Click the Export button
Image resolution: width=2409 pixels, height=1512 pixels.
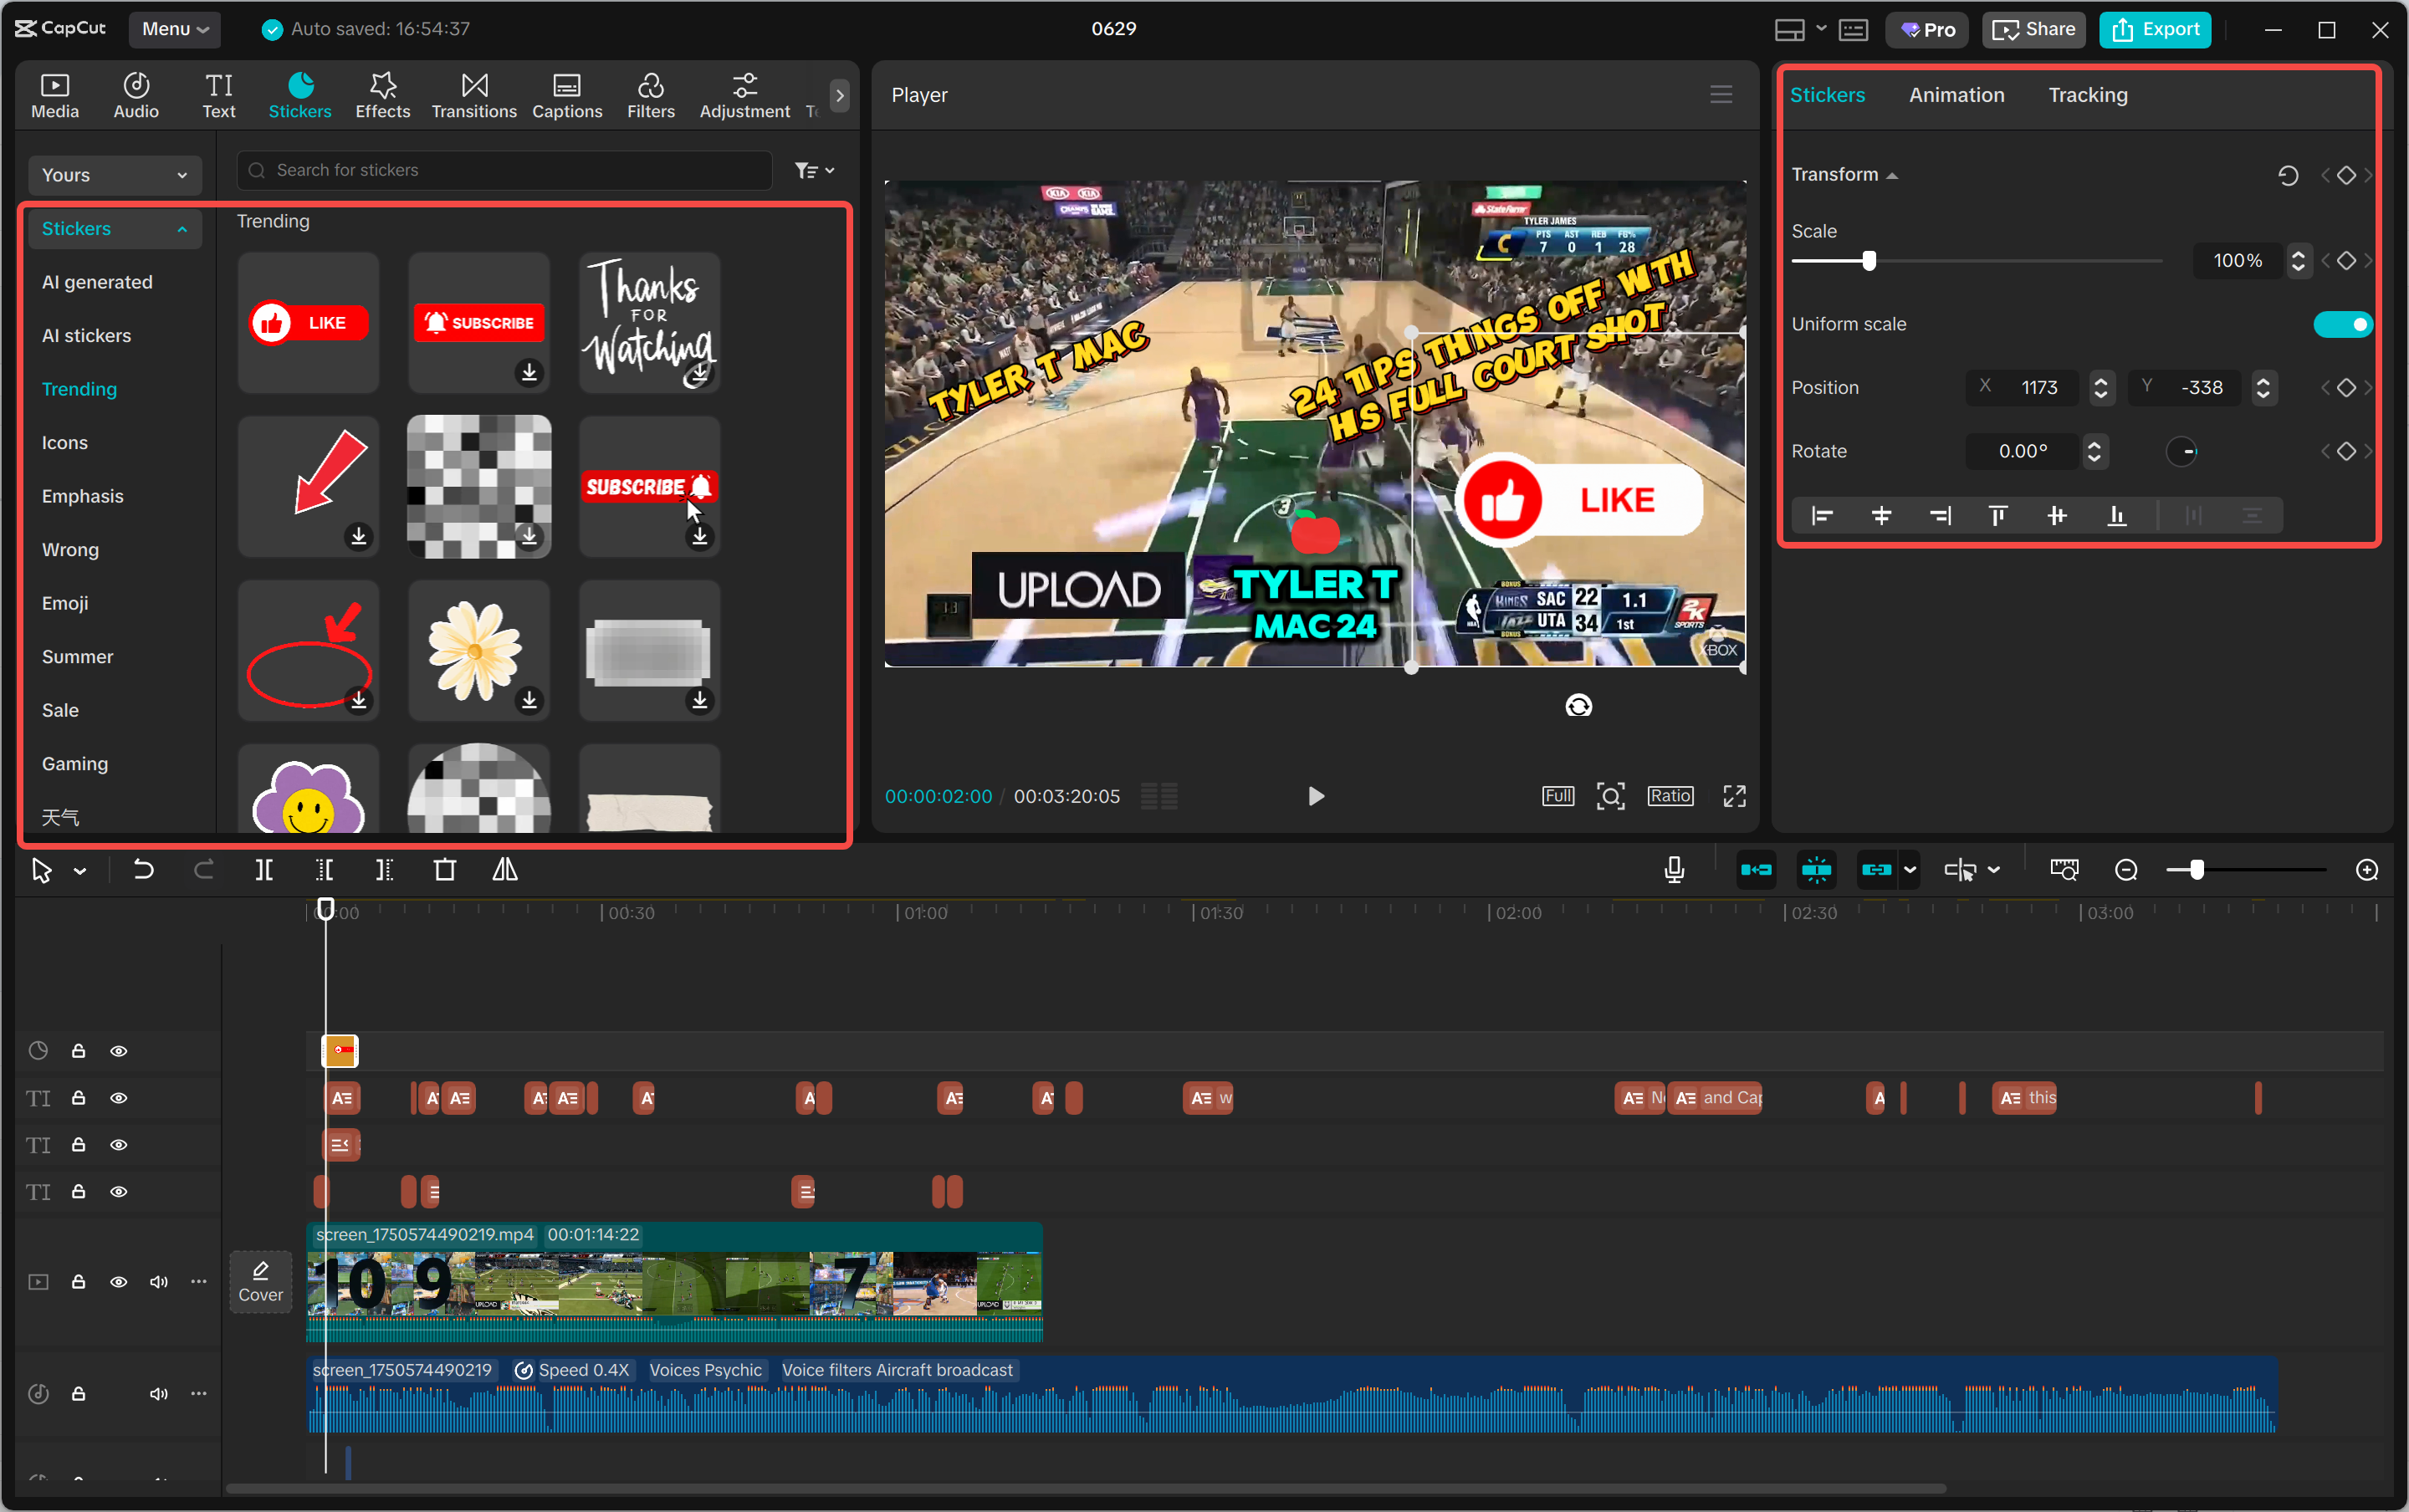coord(2155,29)
